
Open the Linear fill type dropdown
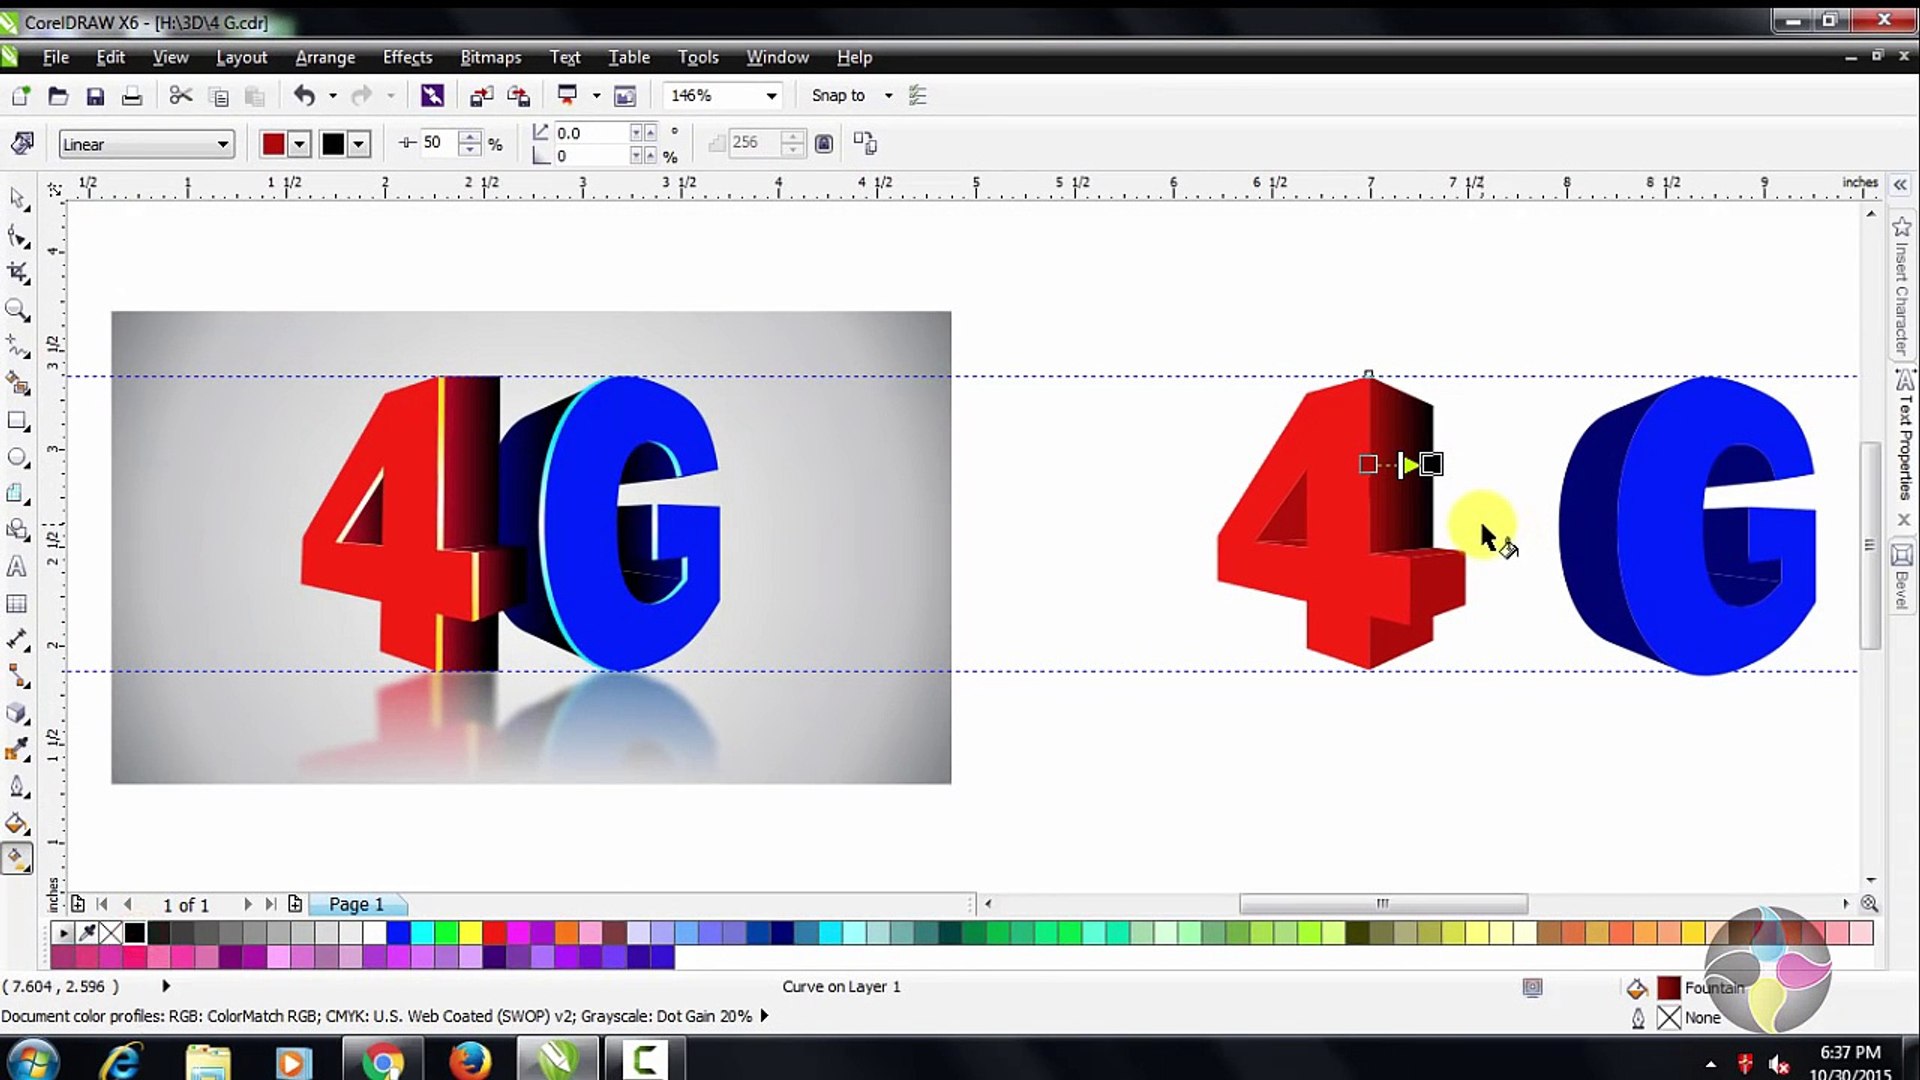(222, 144)
